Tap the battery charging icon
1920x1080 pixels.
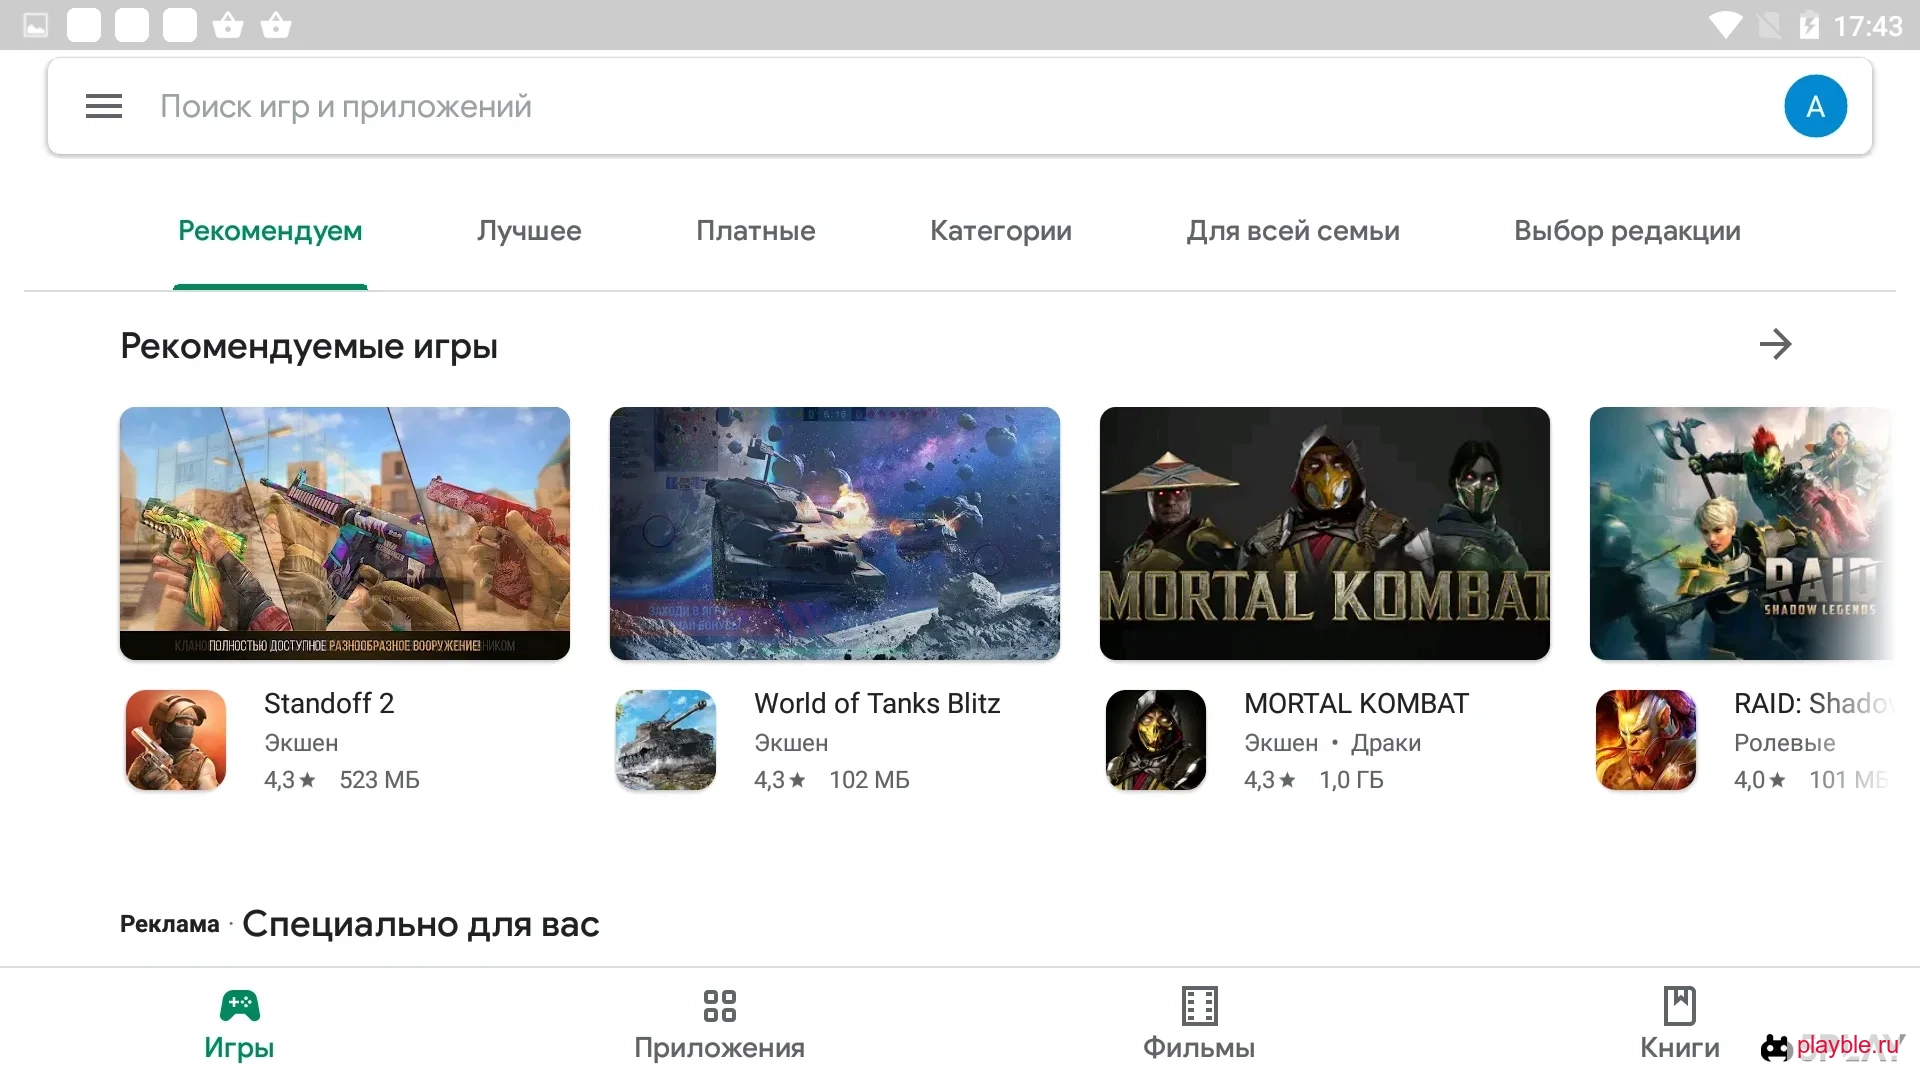[1808, 25]
